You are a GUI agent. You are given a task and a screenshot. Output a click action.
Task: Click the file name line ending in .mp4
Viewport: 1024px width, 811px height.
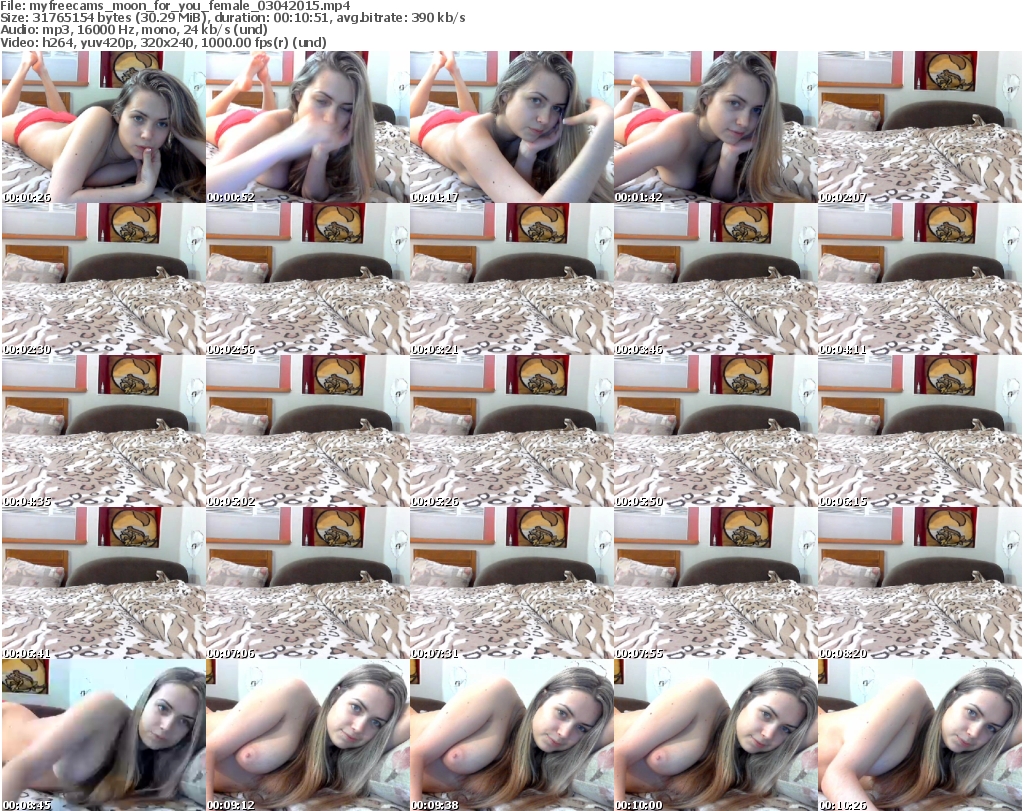[176, 6]
